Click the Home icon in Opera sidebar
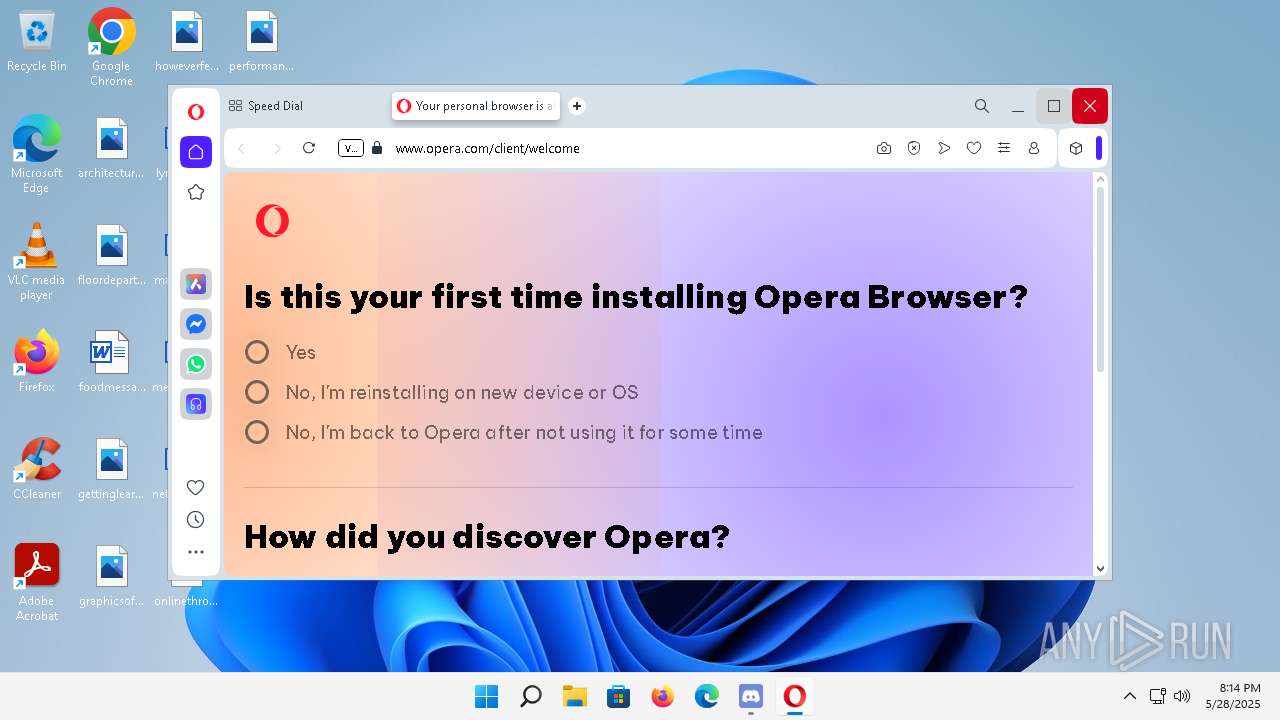This screenshot has width=1280, height=720. pyautogui.click(x=196, y=152)
